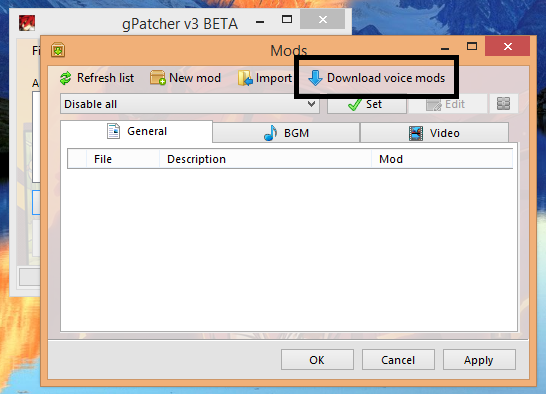This screenshot has height=394, width=546.
Task: Click the gPatcher window app icon
Action: click(27, 23)
